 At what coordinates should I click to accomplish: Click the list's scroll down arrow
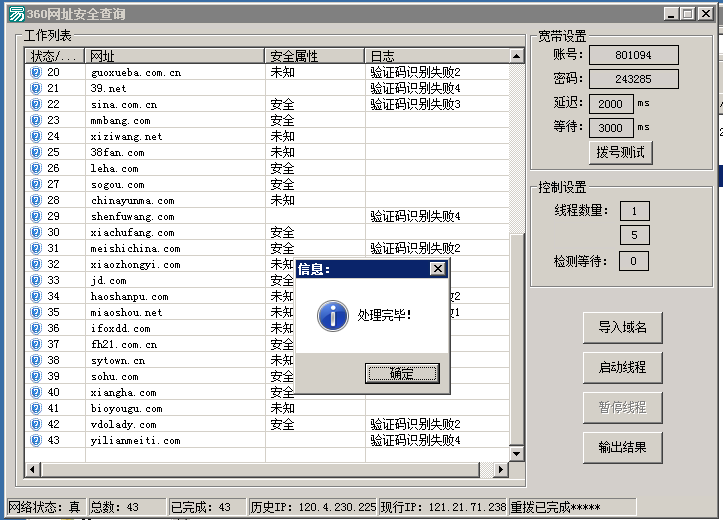(517, 454)
